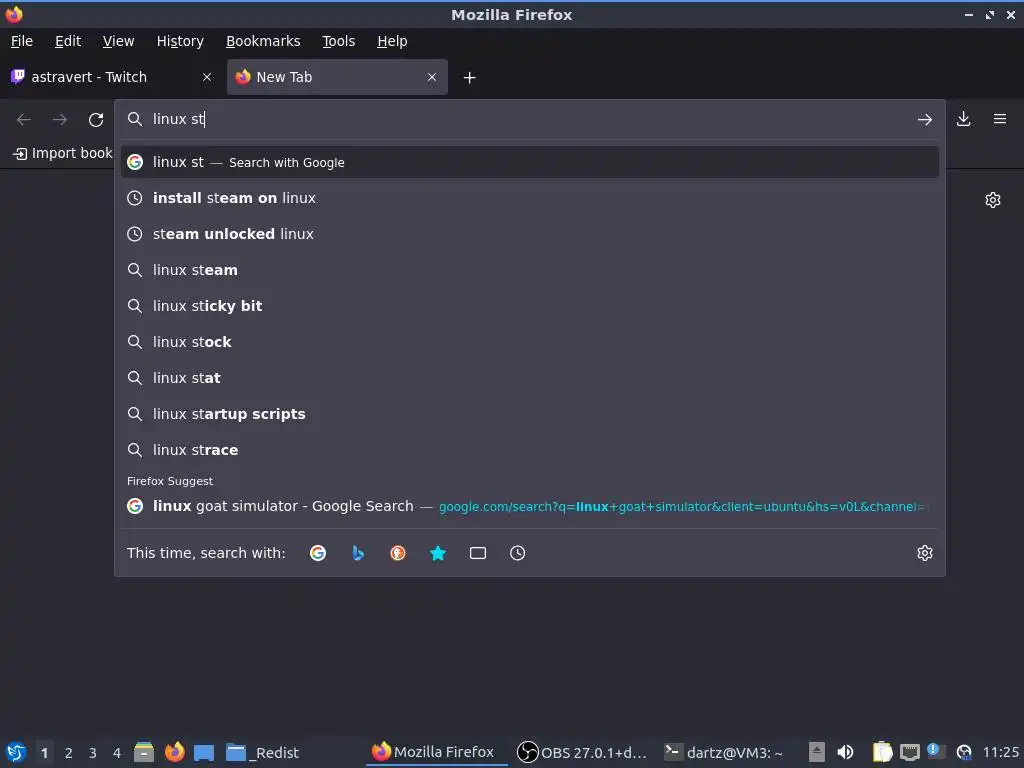
Task: Select suggestion linux startup scripts
Action: click(530, 413)
